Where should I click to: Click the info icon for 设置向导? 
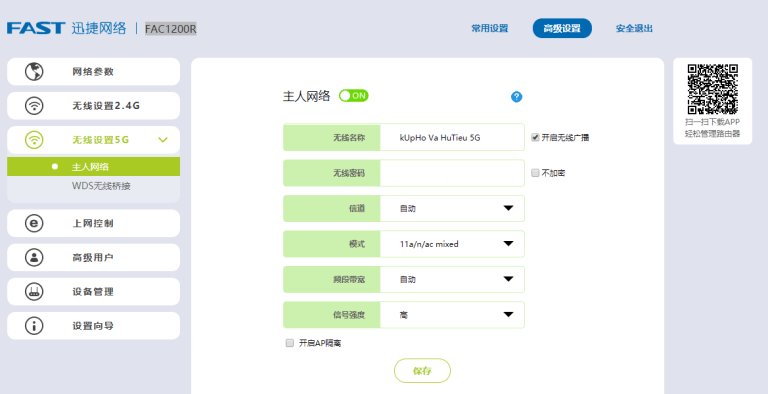[x=34, y=326]
